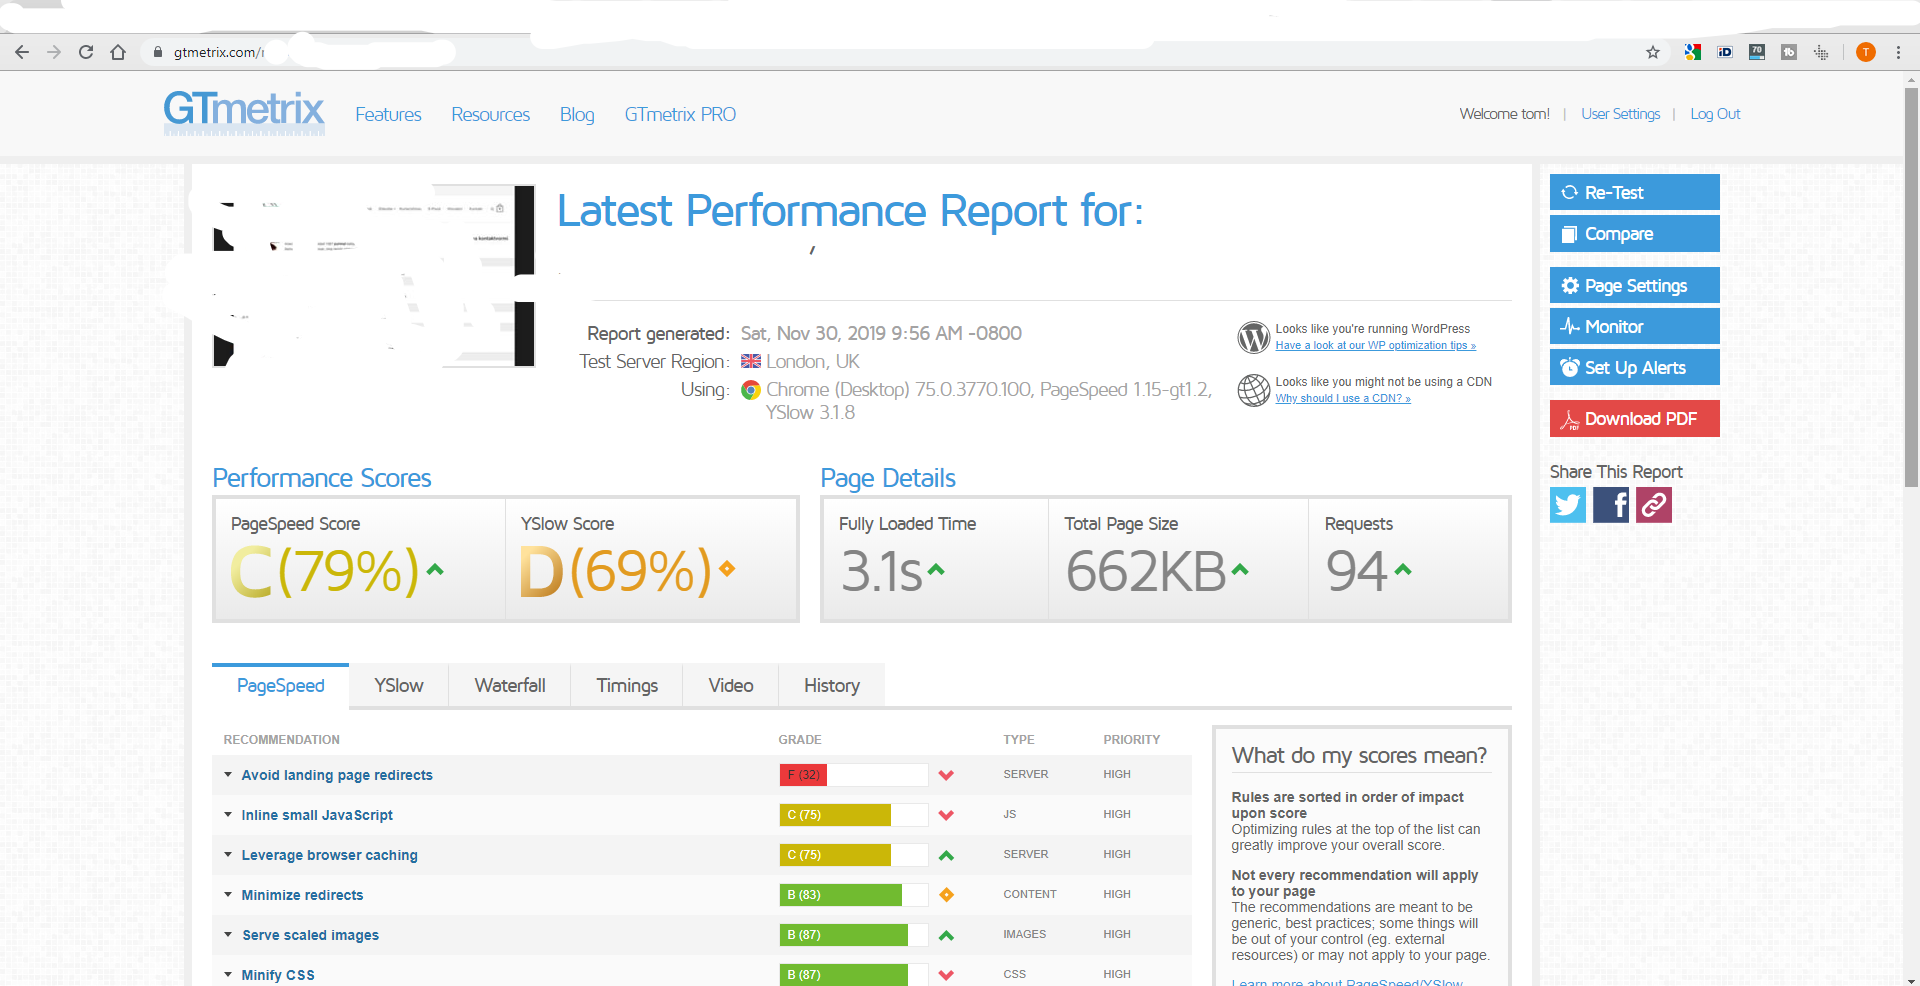Switch to the Timings tab
The image size is (1920, 986).
click(627, 686)
